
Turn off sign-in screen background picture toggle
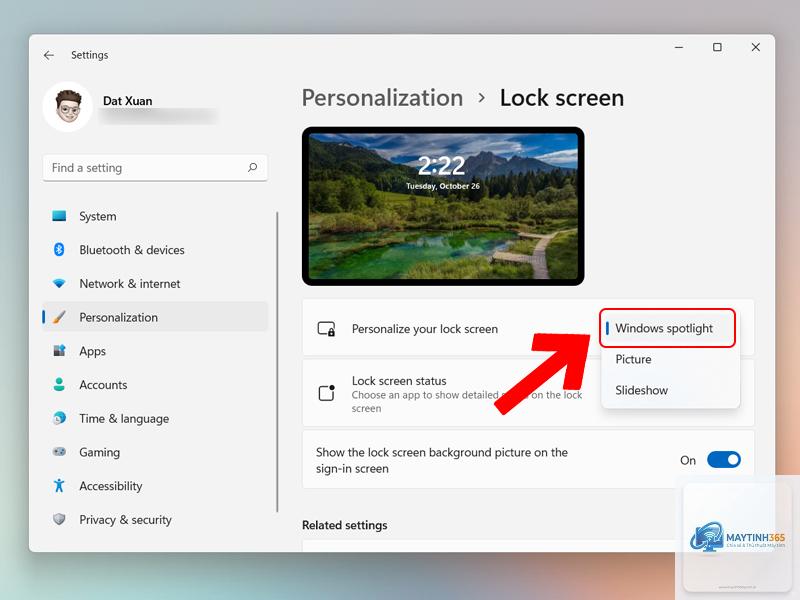click(x=723, y=460)
